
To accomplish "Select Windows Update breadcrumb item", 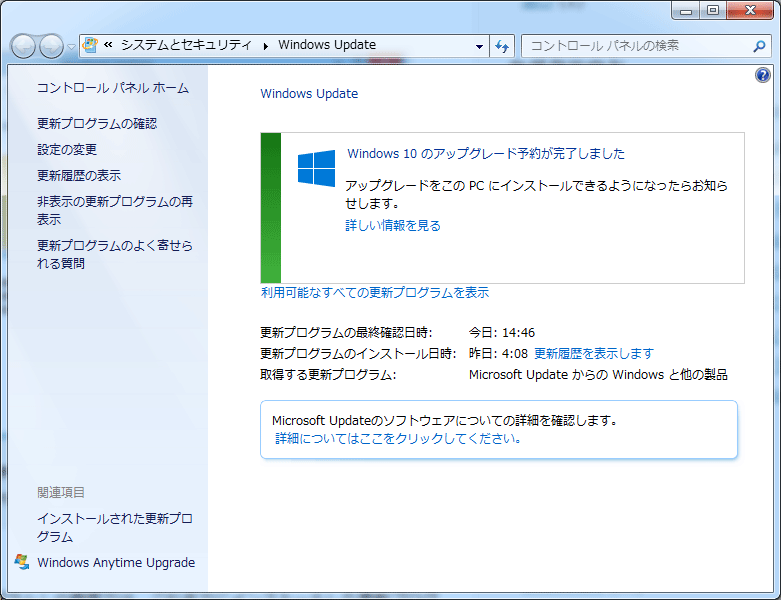I will 327,45.
